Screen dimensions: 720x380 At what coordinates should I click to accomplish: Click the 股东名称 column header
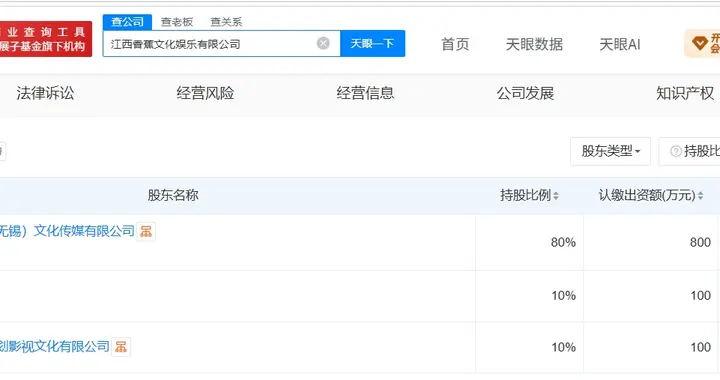[173, 196]
